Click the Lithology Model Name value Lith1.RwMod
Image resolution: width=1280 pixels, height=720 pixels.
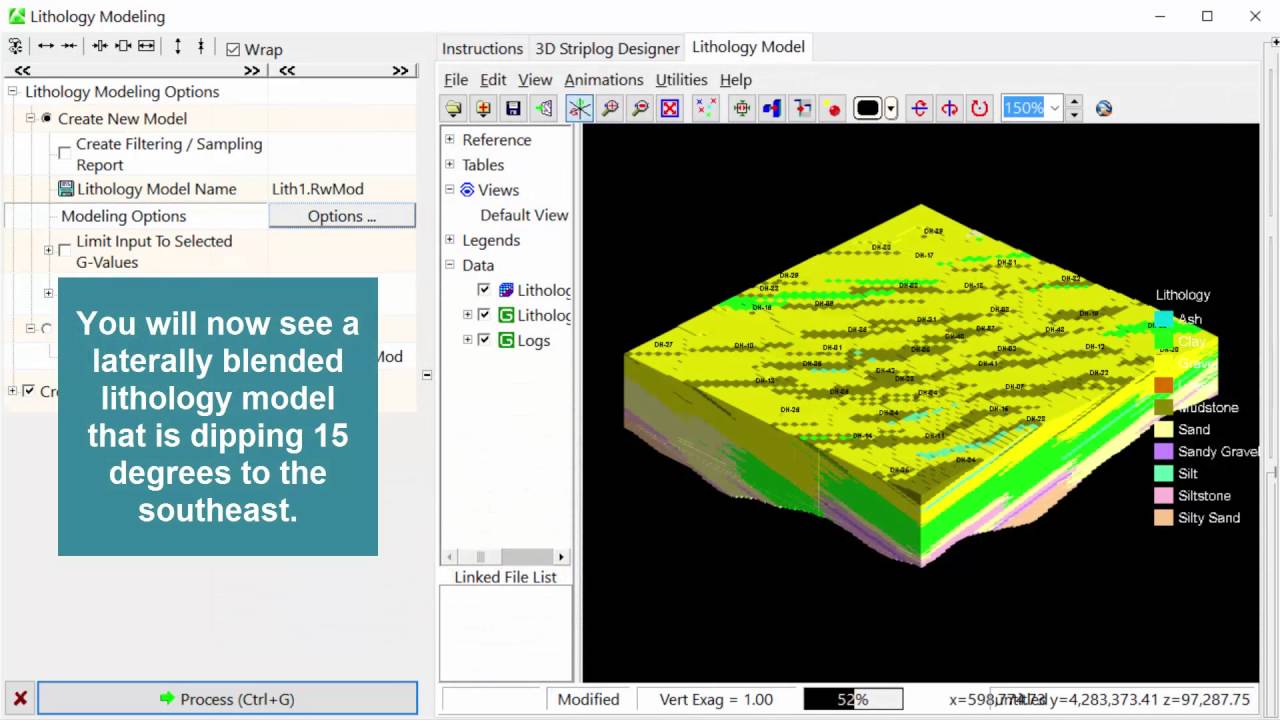318,189
